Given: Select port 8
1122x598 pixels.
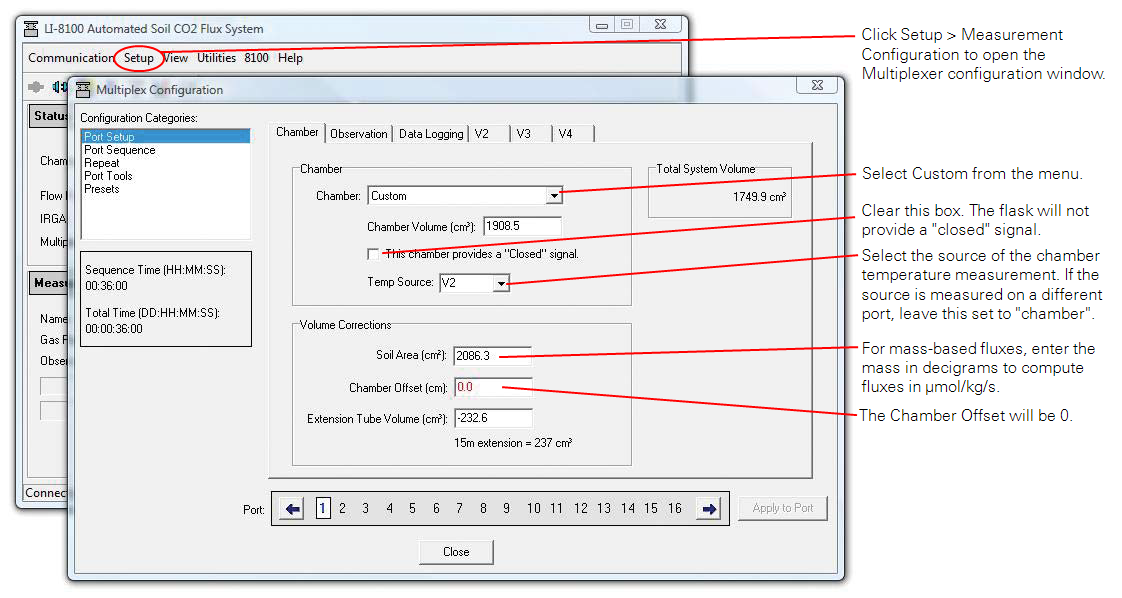Looking at the screenshot, I should coord(483,509).
